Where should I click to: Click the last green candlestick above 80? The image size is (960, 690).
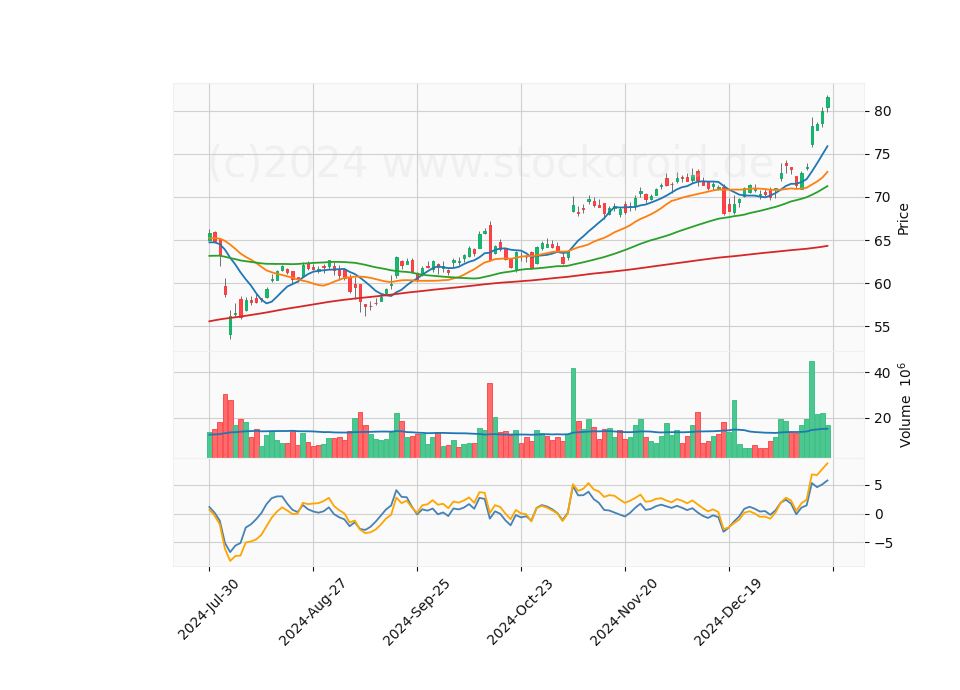(828, 102)
